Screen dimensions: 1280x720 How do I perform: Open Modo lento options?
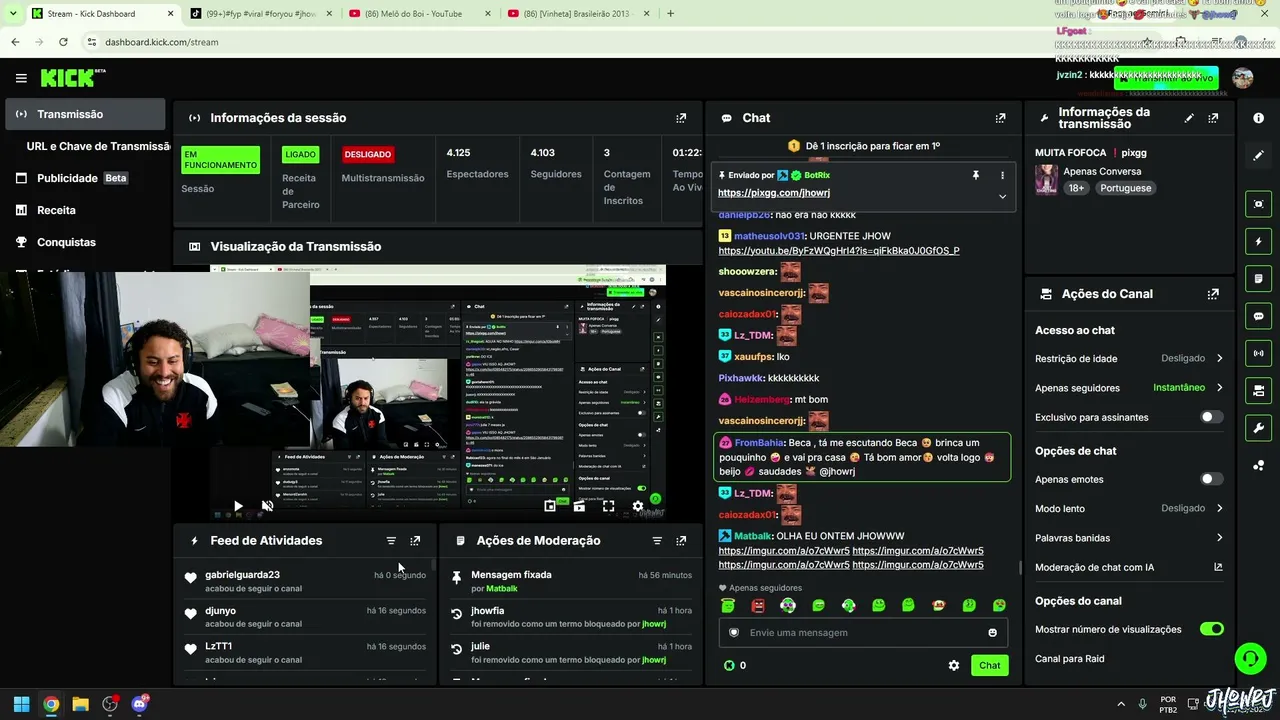[x=1129, y=509]
